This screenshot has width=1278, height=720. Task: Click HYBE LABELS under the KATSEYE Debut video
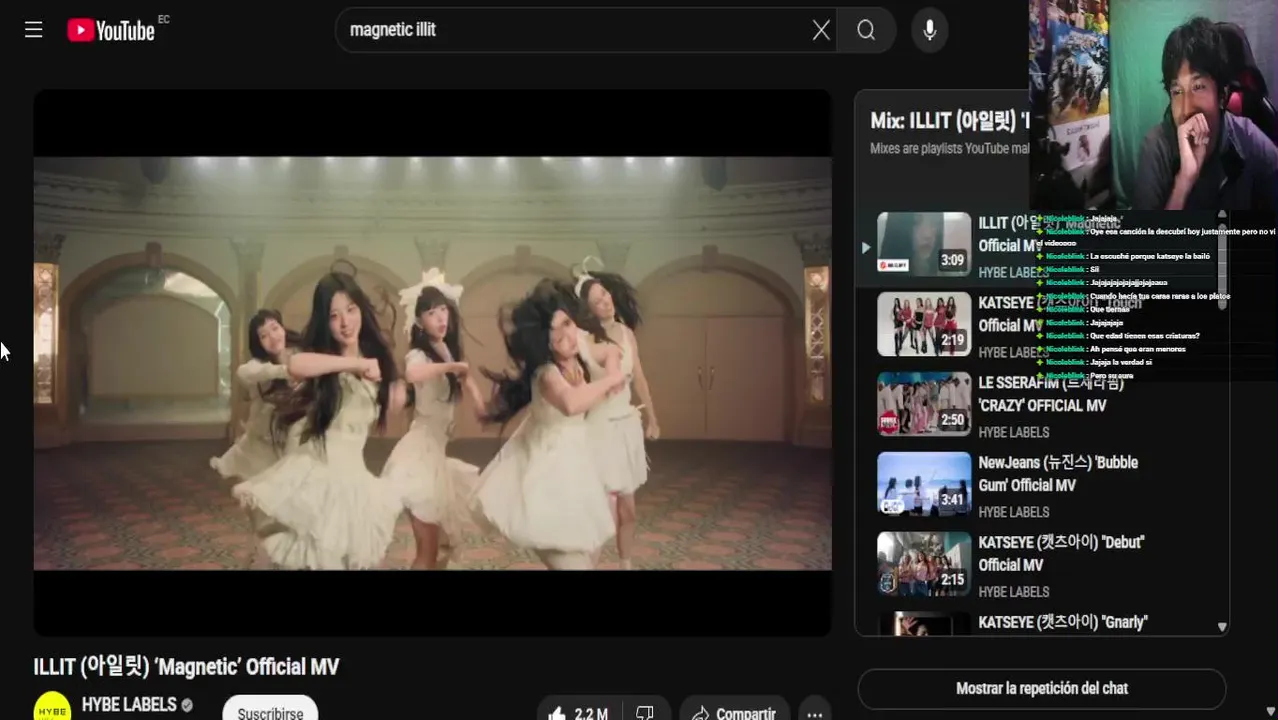pos(1013,592)
